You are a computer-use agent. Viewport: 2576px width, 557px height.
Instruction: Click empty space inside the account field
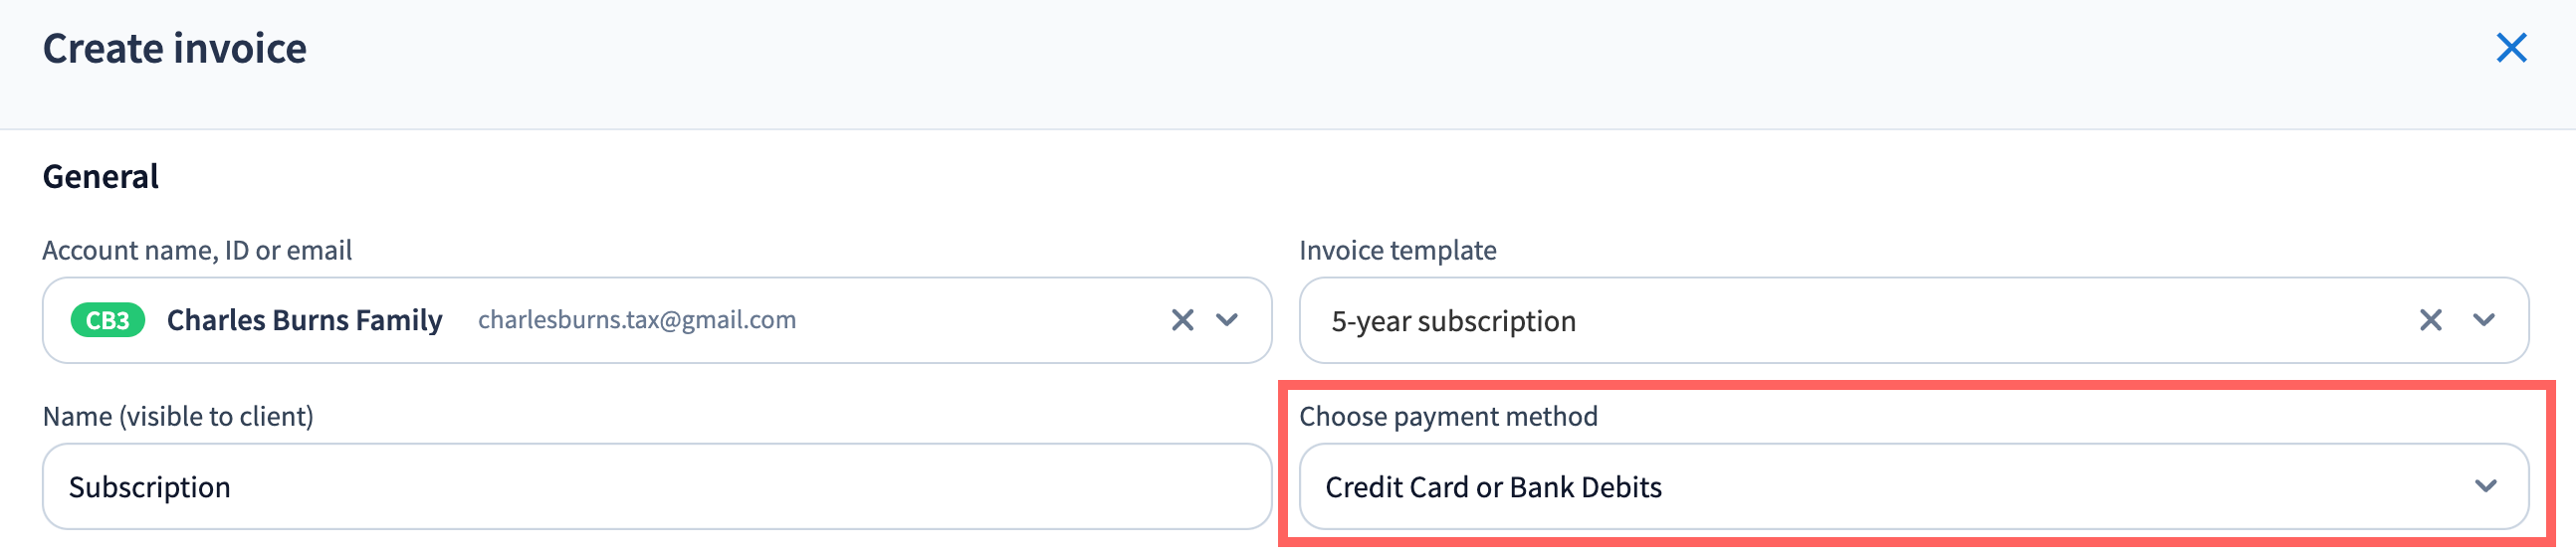tap(980, 320)
